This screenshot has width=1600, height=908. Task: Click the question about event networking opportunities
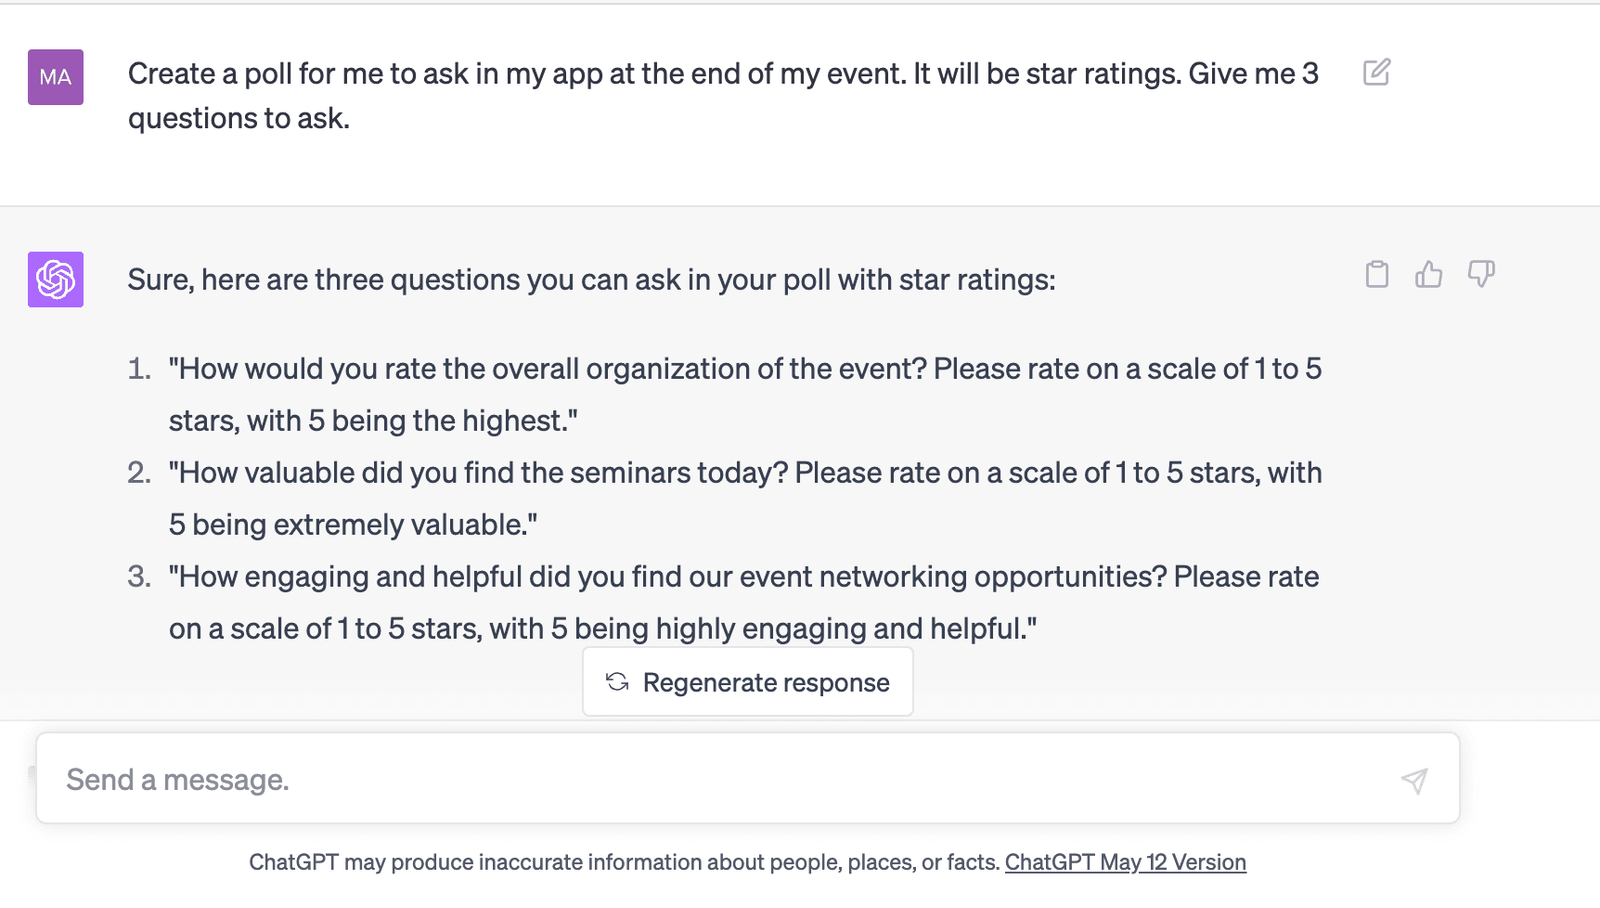coord(744,603)
